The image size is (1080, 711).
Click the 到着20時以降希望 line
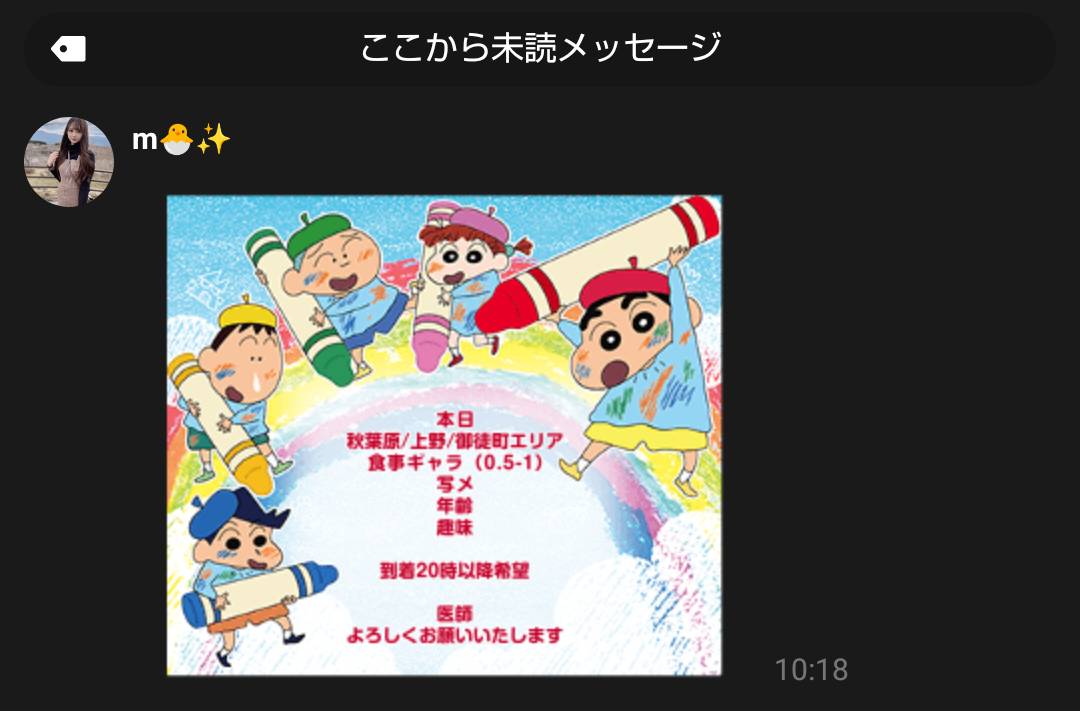[x=455, y=571]
